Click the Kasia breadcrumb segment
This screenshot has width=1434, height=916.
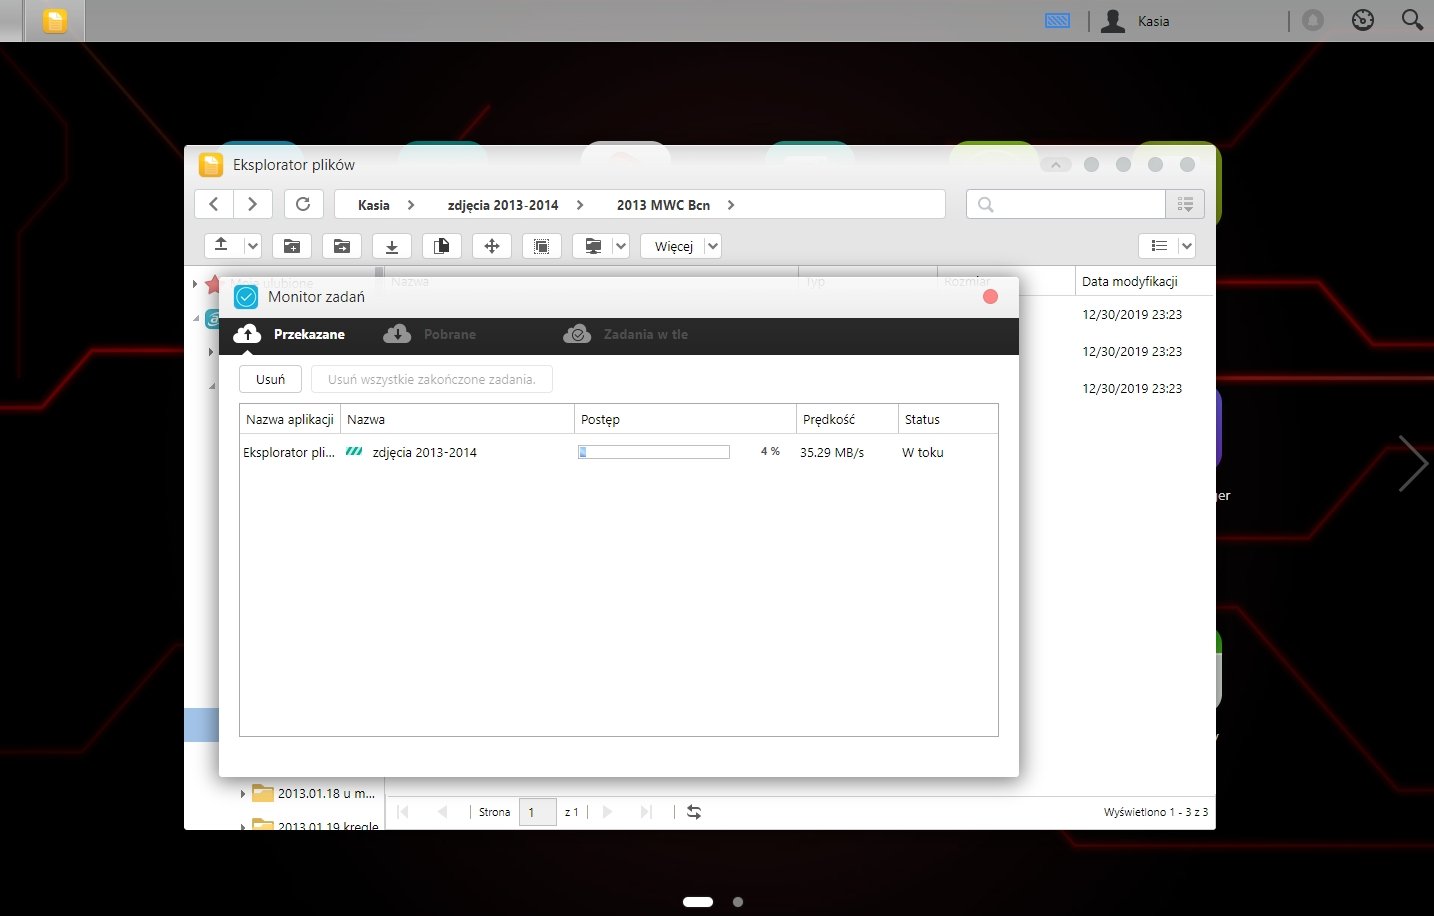pyautogui.click(x=374, y=205)
